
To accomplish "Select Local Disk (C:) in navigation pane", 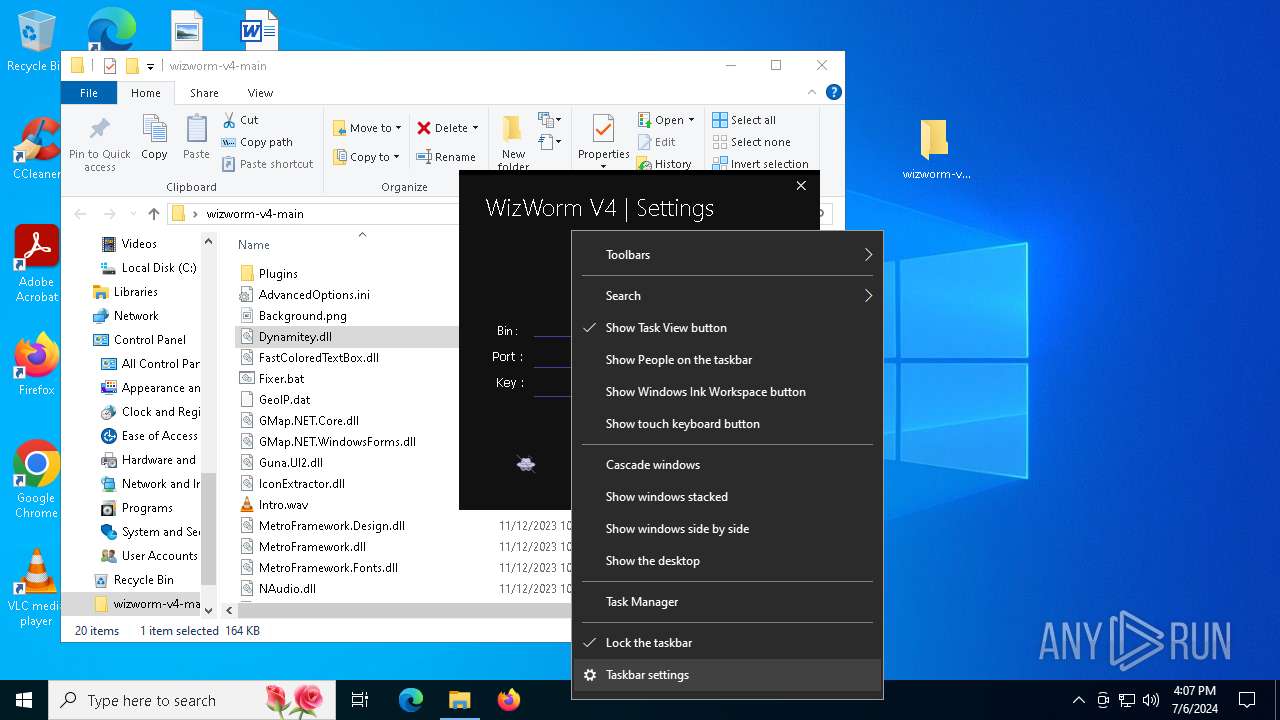I will 158,268.
